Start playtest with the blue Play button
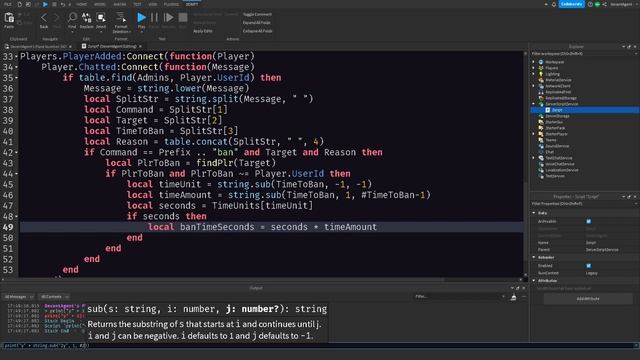The height and width of the screenshot is (360, 640). tap(141, 17)
